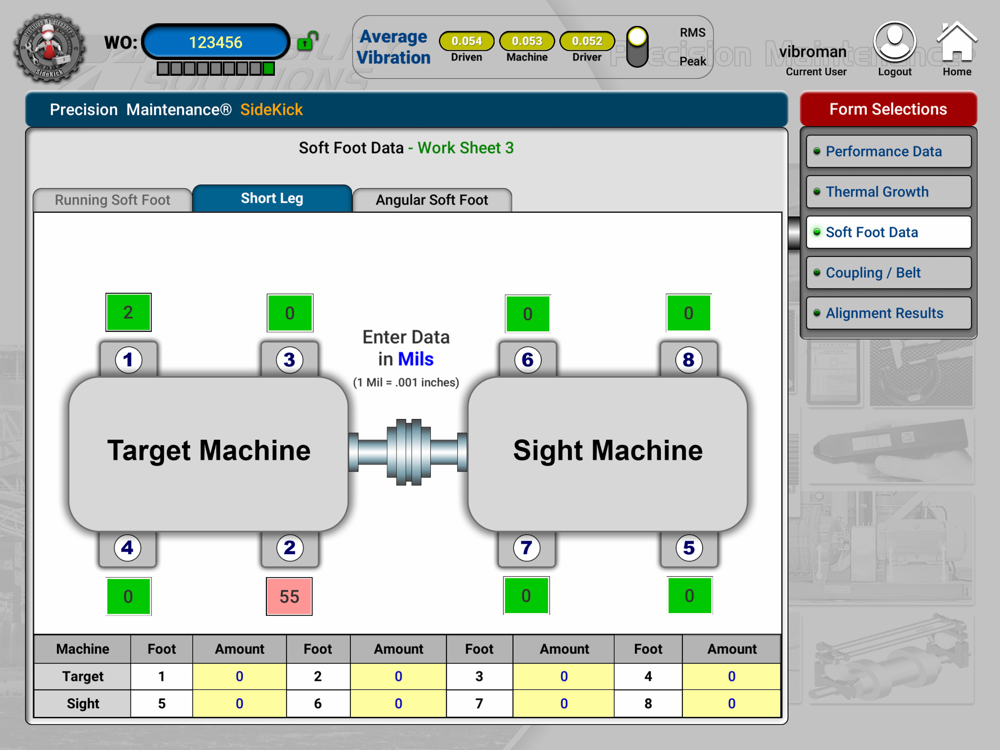The width and height of the screenshot is (1000, 750).
Task: Open the Thermal Growth form
Action: point(888,191)
